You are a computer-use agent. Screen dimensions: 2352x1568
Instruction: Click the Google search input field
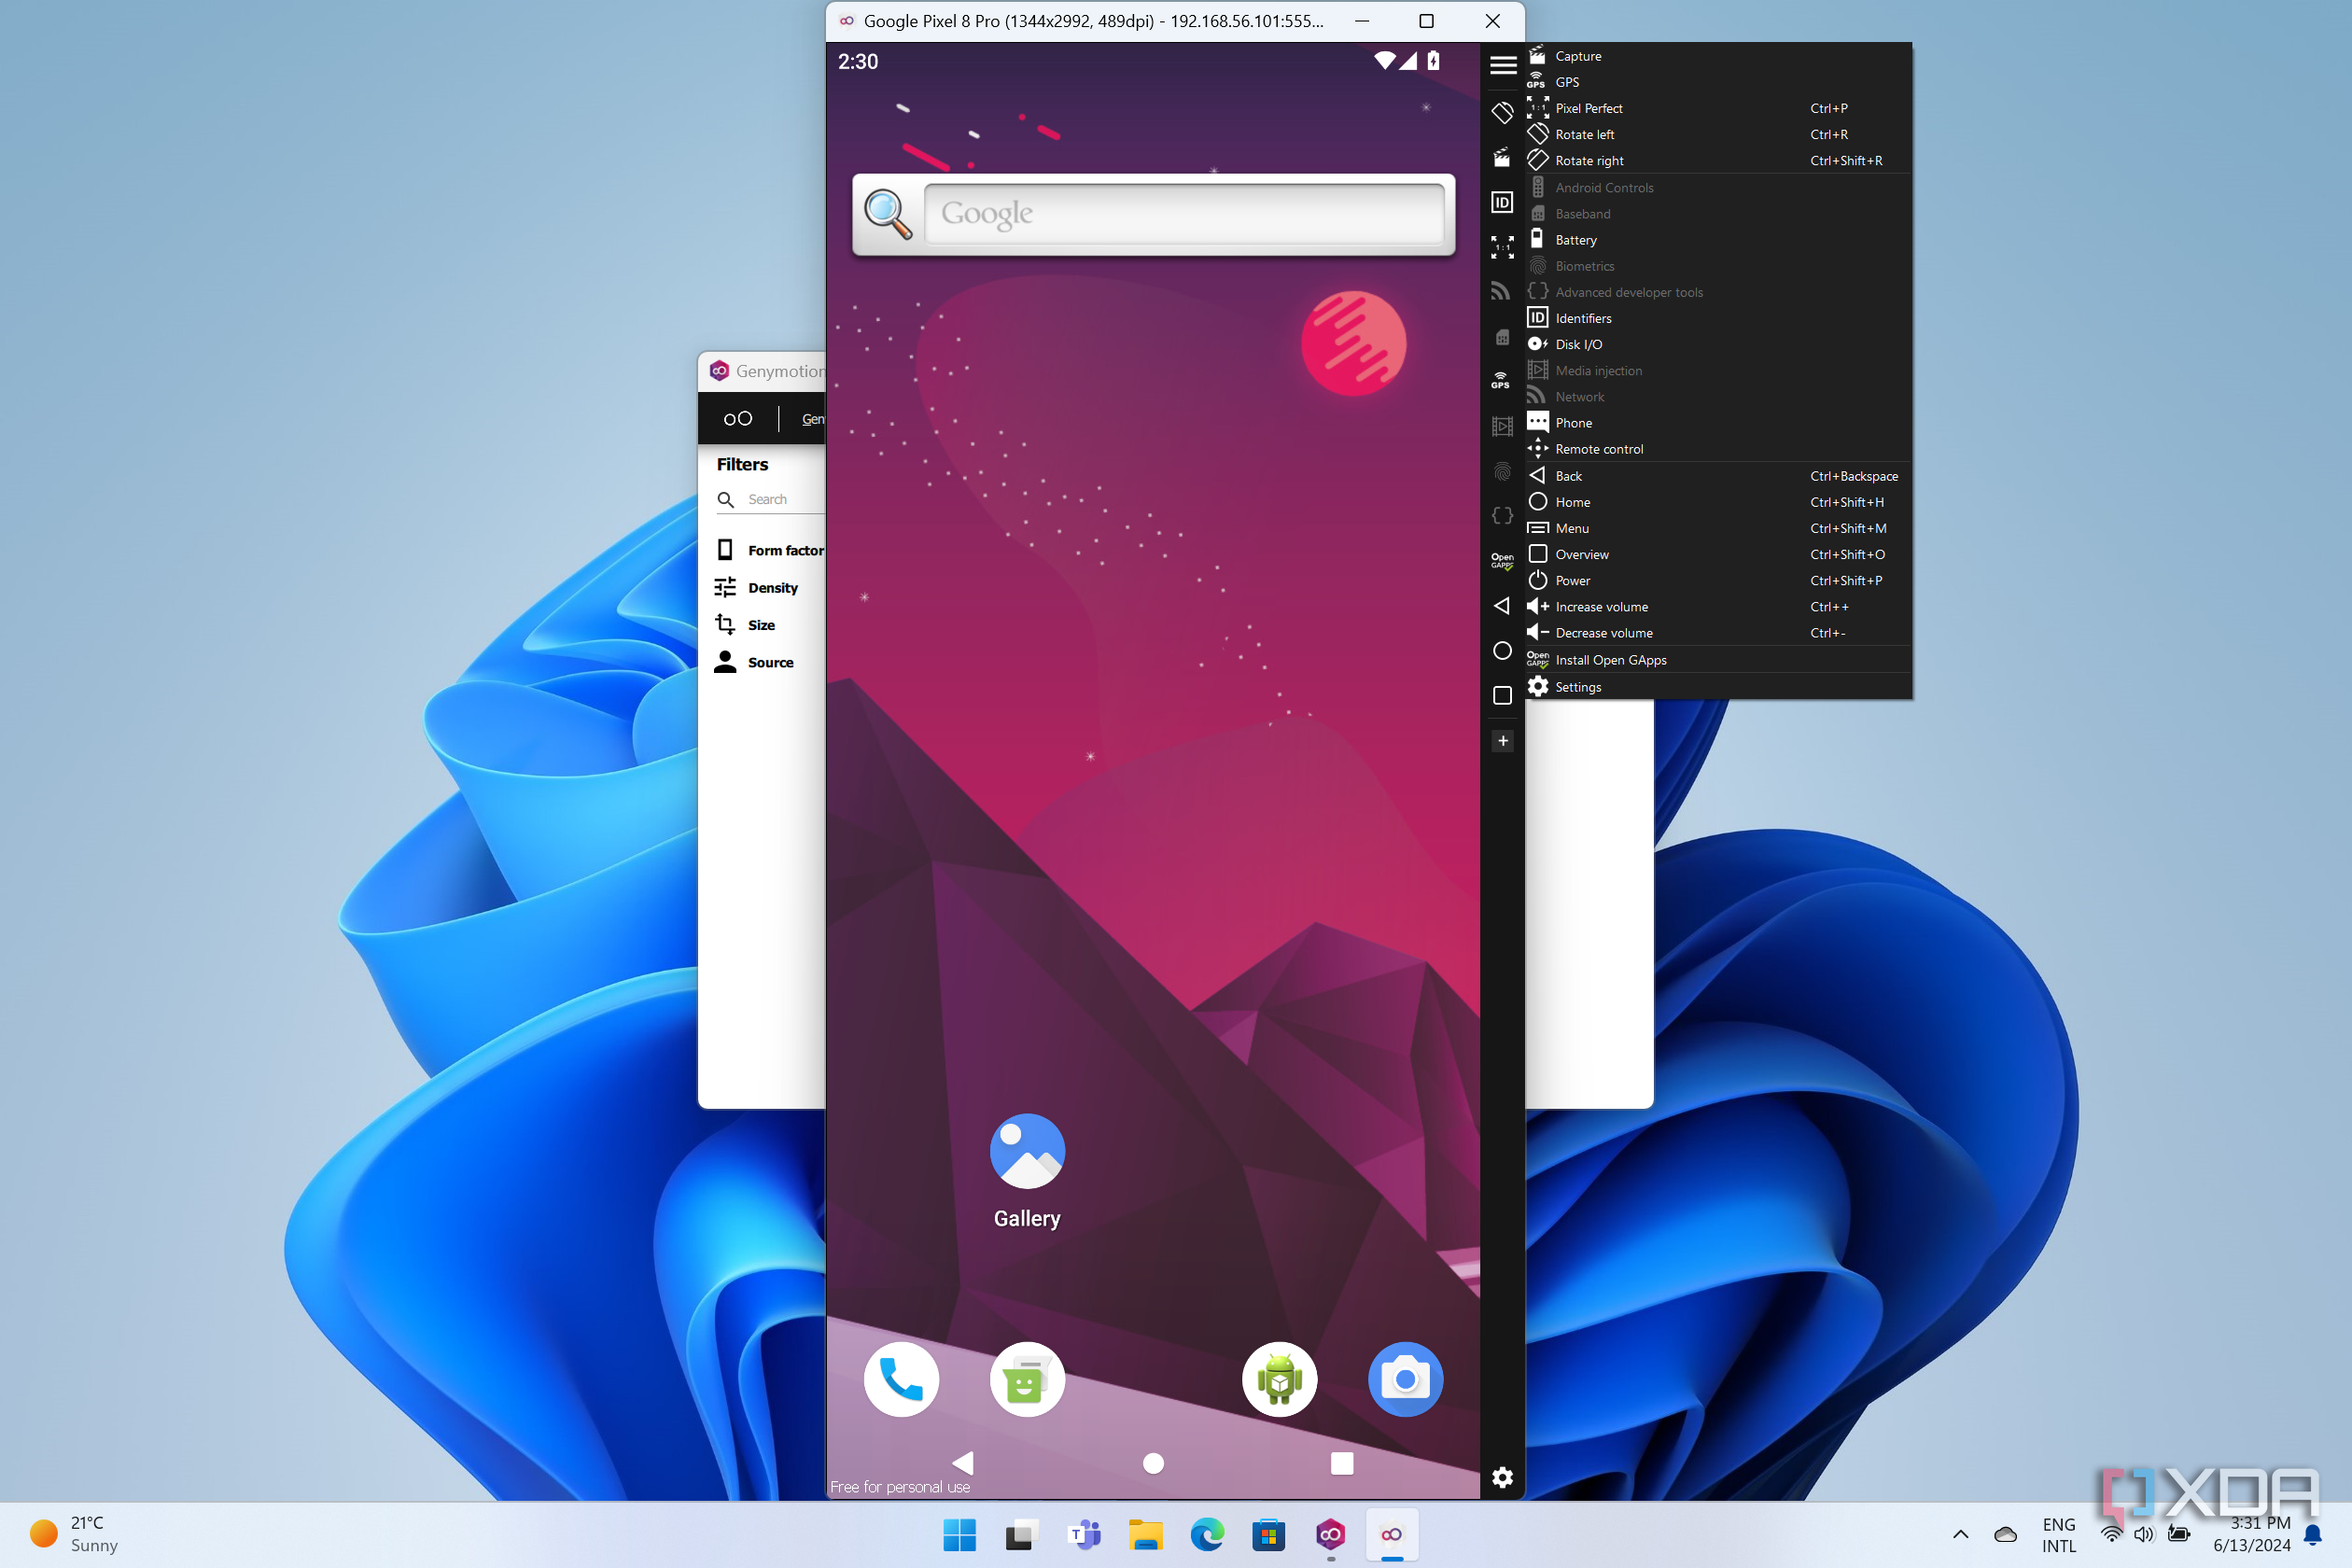pos(1184,213)
